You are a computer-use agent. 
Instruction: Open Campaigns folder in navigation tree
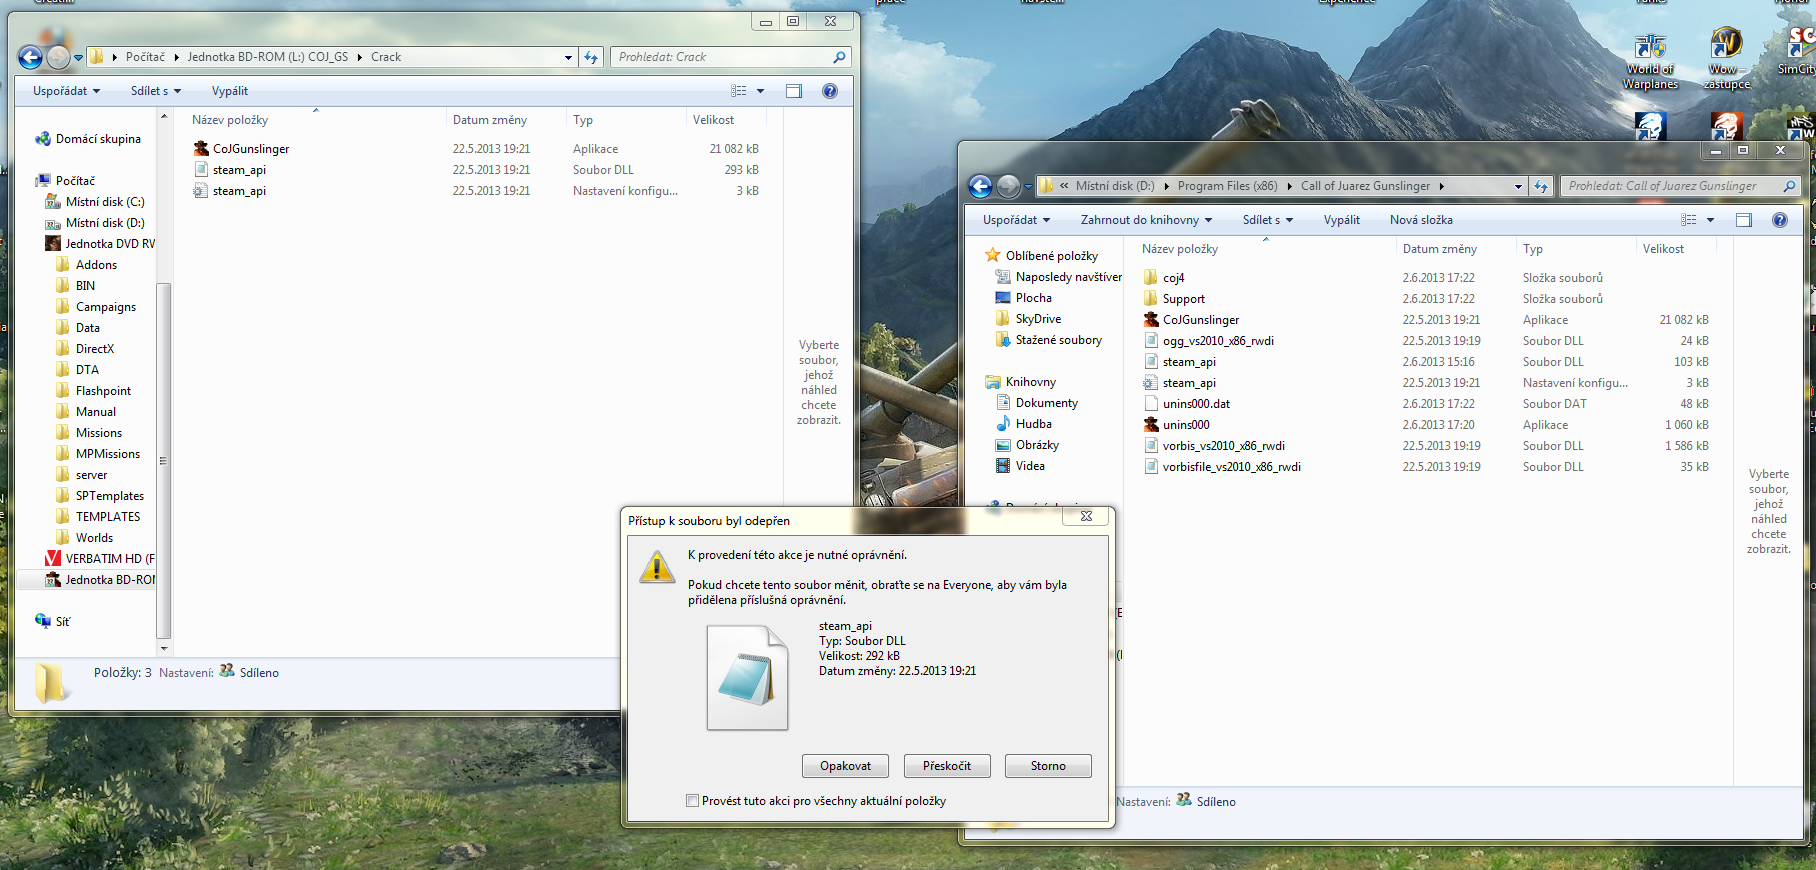click(x=96, y=307)
